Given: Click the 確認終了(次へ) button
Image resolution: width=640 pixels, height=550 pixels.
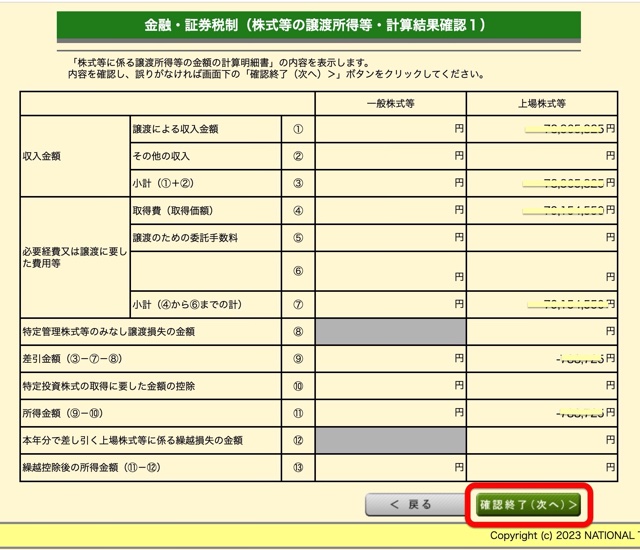Looking at the screenshot, I should click(x=529, y=504).
